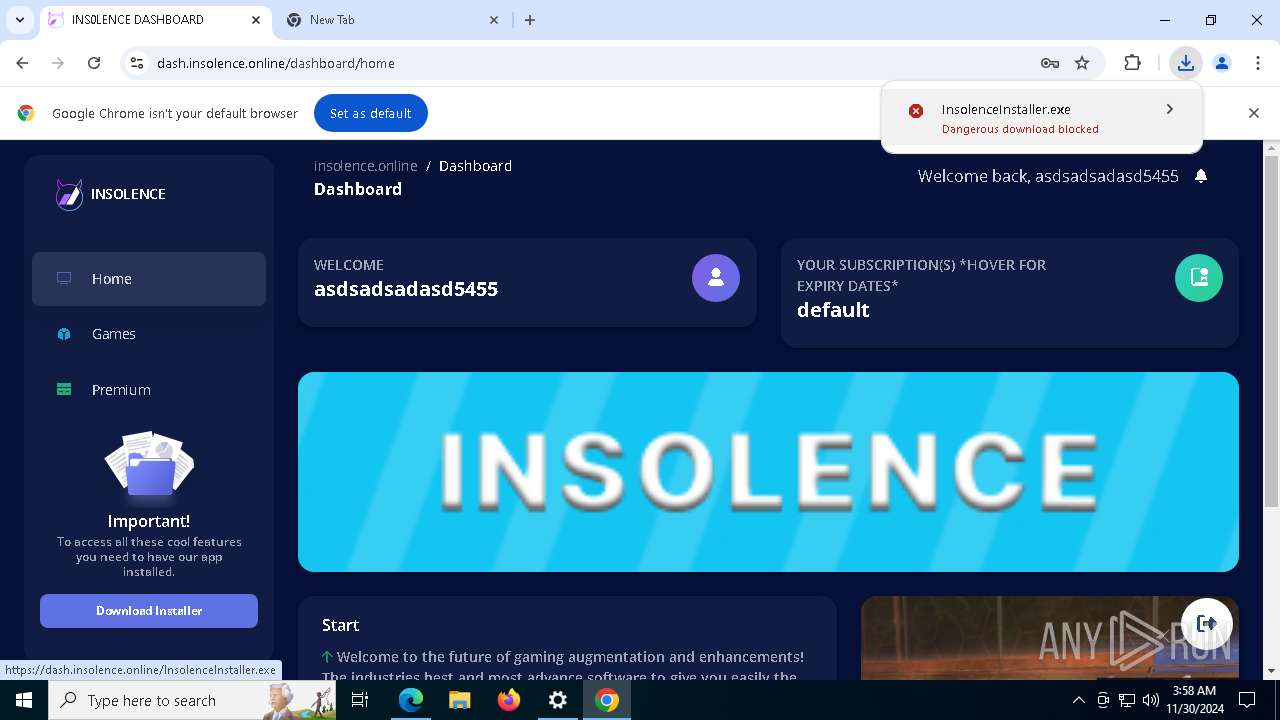Click the Start section heading
This screenshot has width=1280, height=720.
click(340, 625)
